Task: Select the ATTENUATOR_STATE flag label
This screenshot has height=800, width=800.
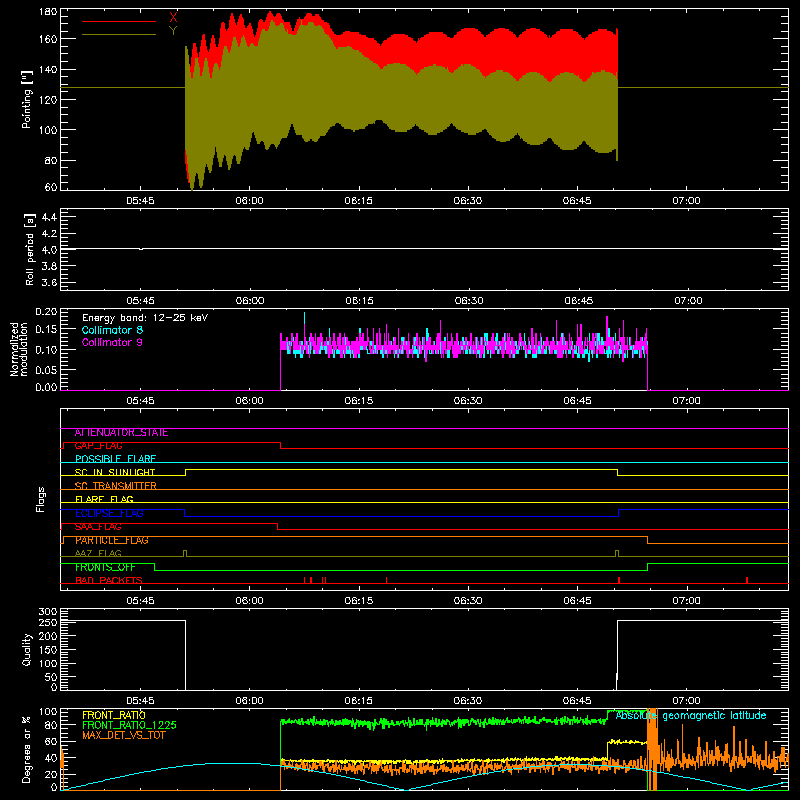Action: tap(121, 433)
